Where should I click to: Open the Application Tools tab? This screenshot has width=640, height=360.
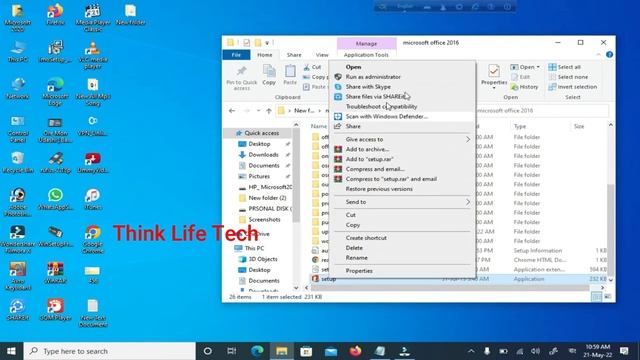tap(366, 55)
